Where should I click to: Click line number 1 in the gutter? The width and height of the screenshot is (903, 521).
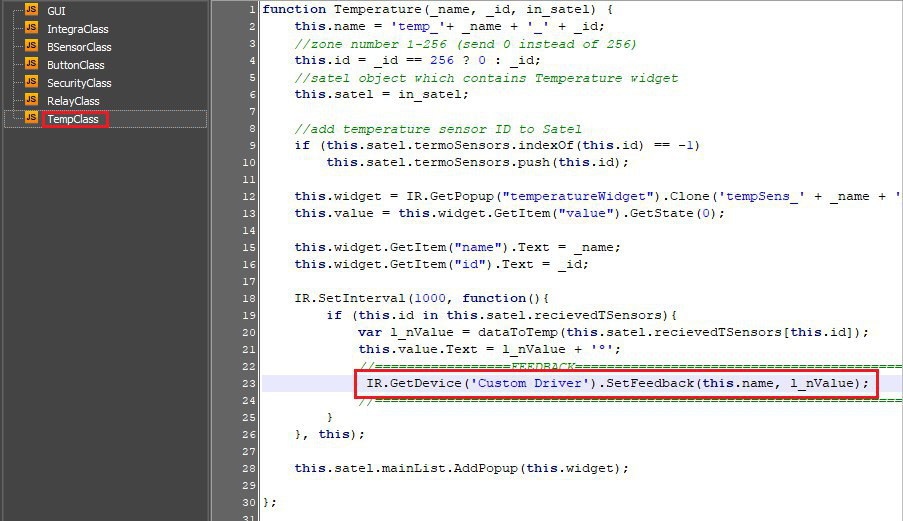point(251,9)
